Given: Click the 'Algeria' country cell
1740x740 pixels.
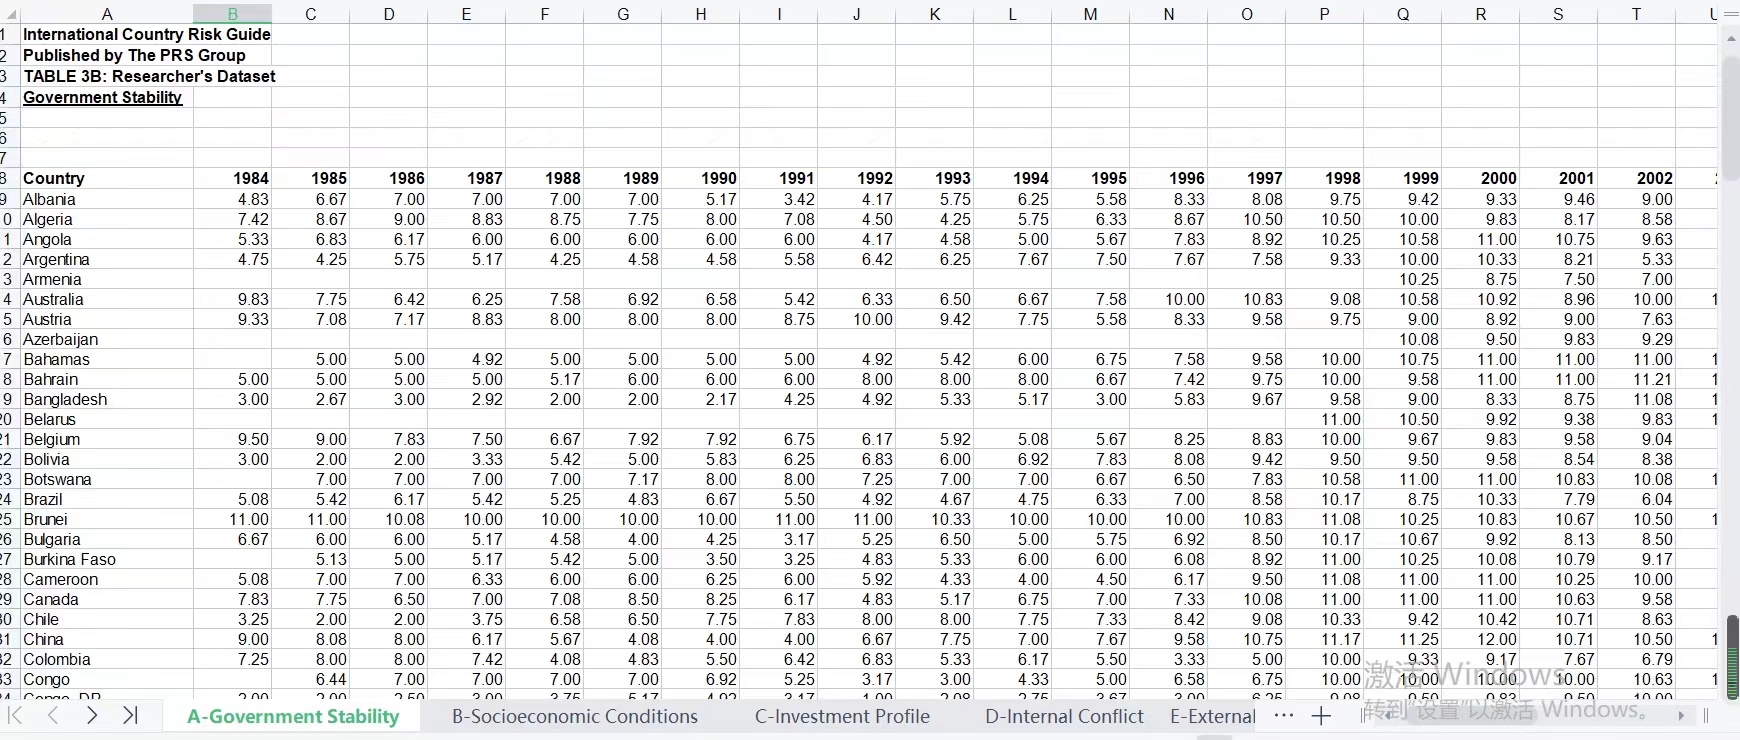Looking at the screenshot, I should pyautogui.click(x=107, y=219).
